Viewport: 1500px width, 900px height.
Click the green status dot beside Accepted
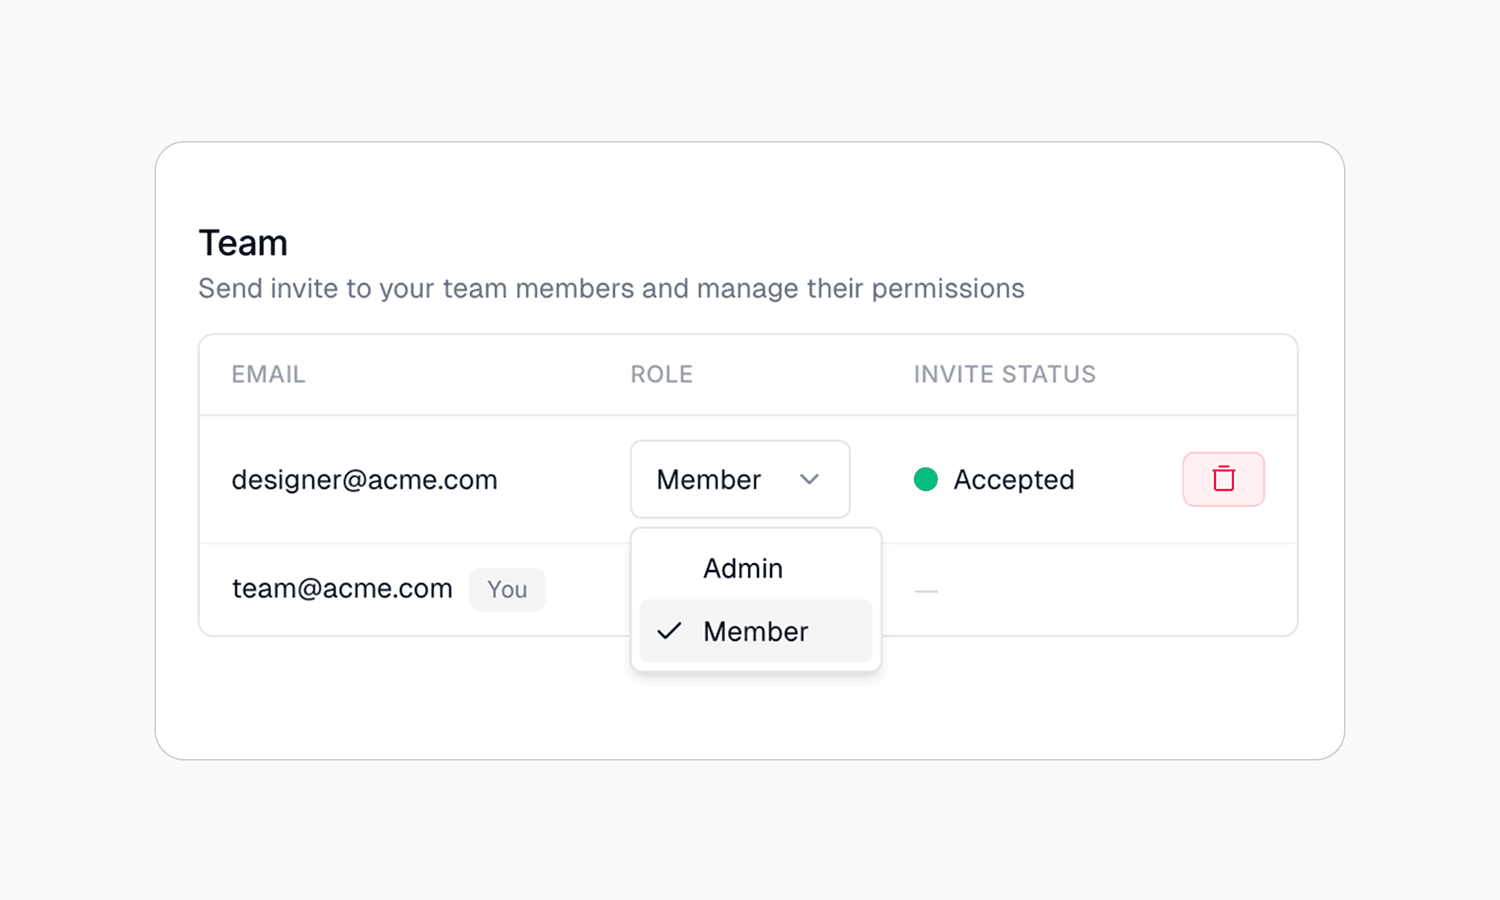click(926, 479)
